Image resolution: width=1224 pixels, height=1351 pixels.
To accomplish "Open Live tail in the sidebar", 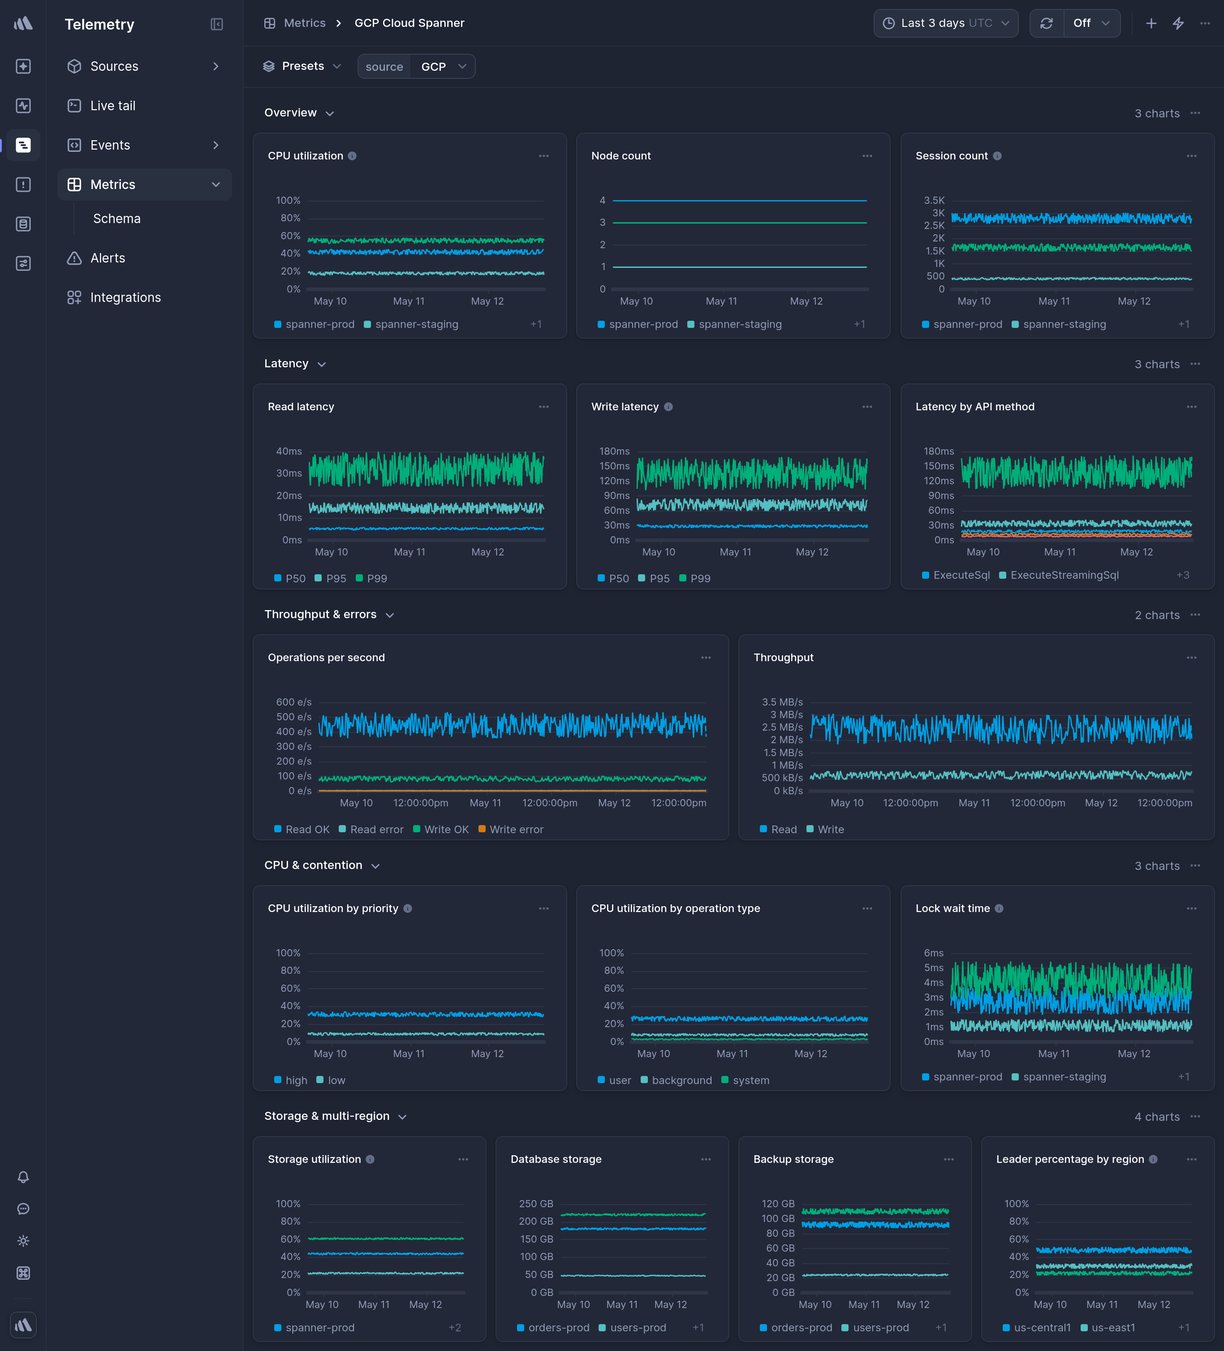I will (x=144, y=105).
